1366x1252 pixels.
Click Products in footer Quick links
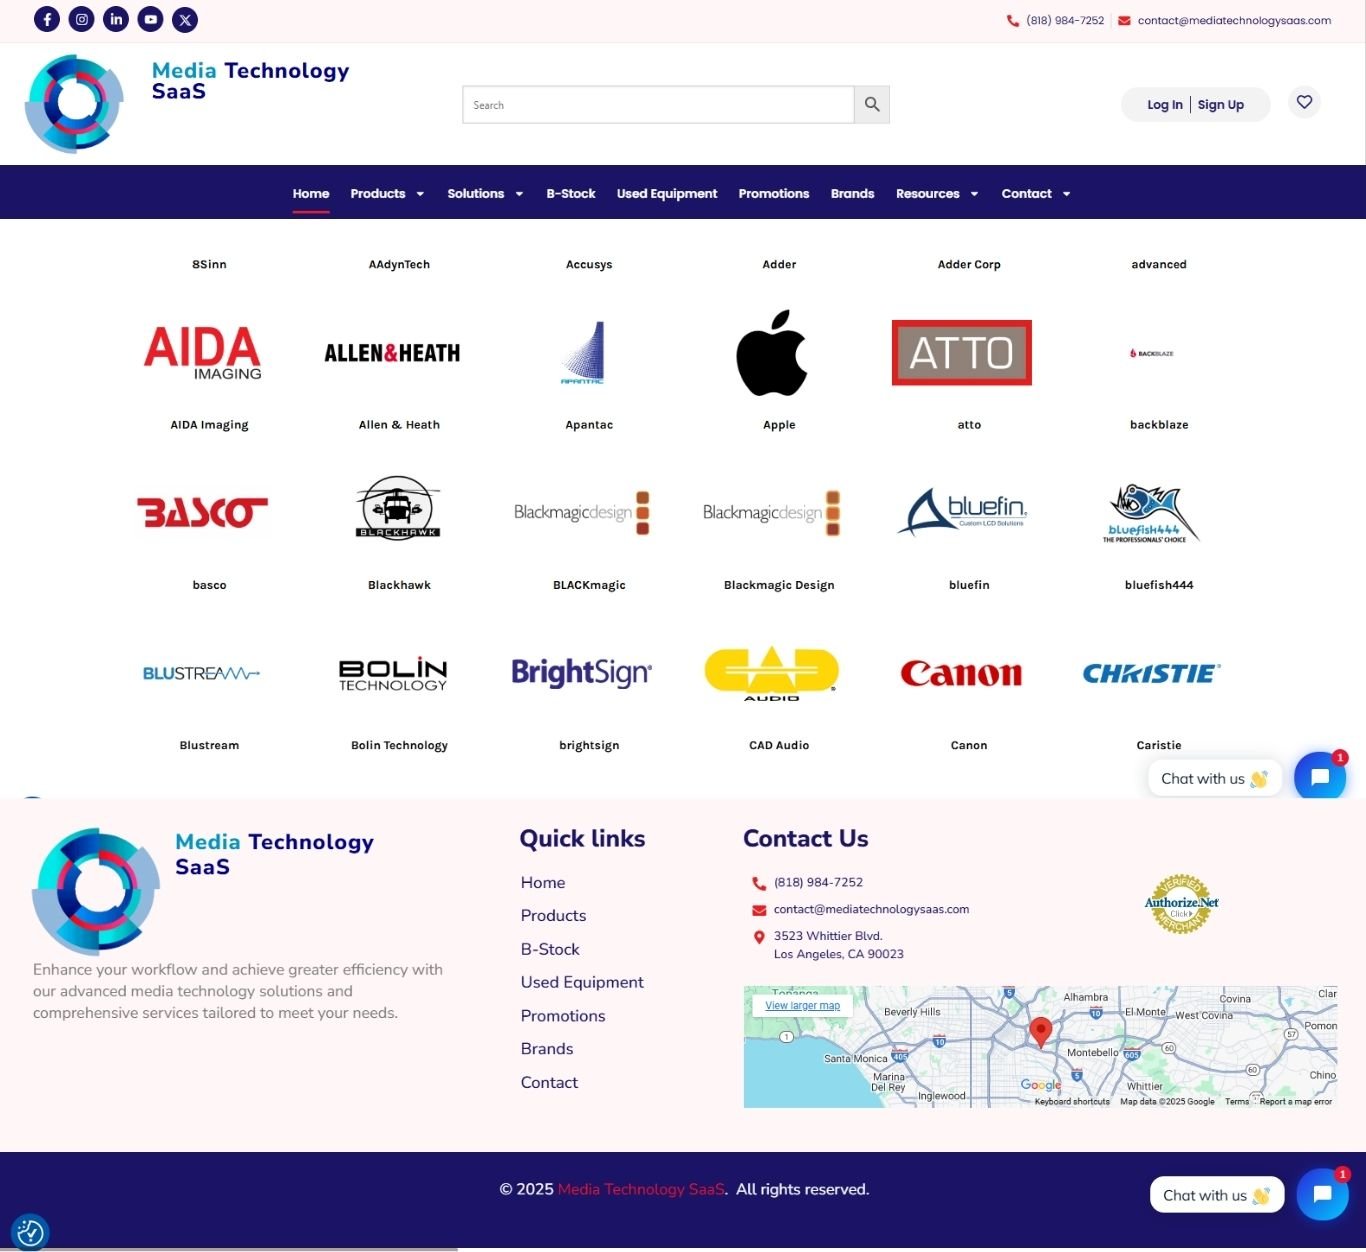tap(553, 916)
